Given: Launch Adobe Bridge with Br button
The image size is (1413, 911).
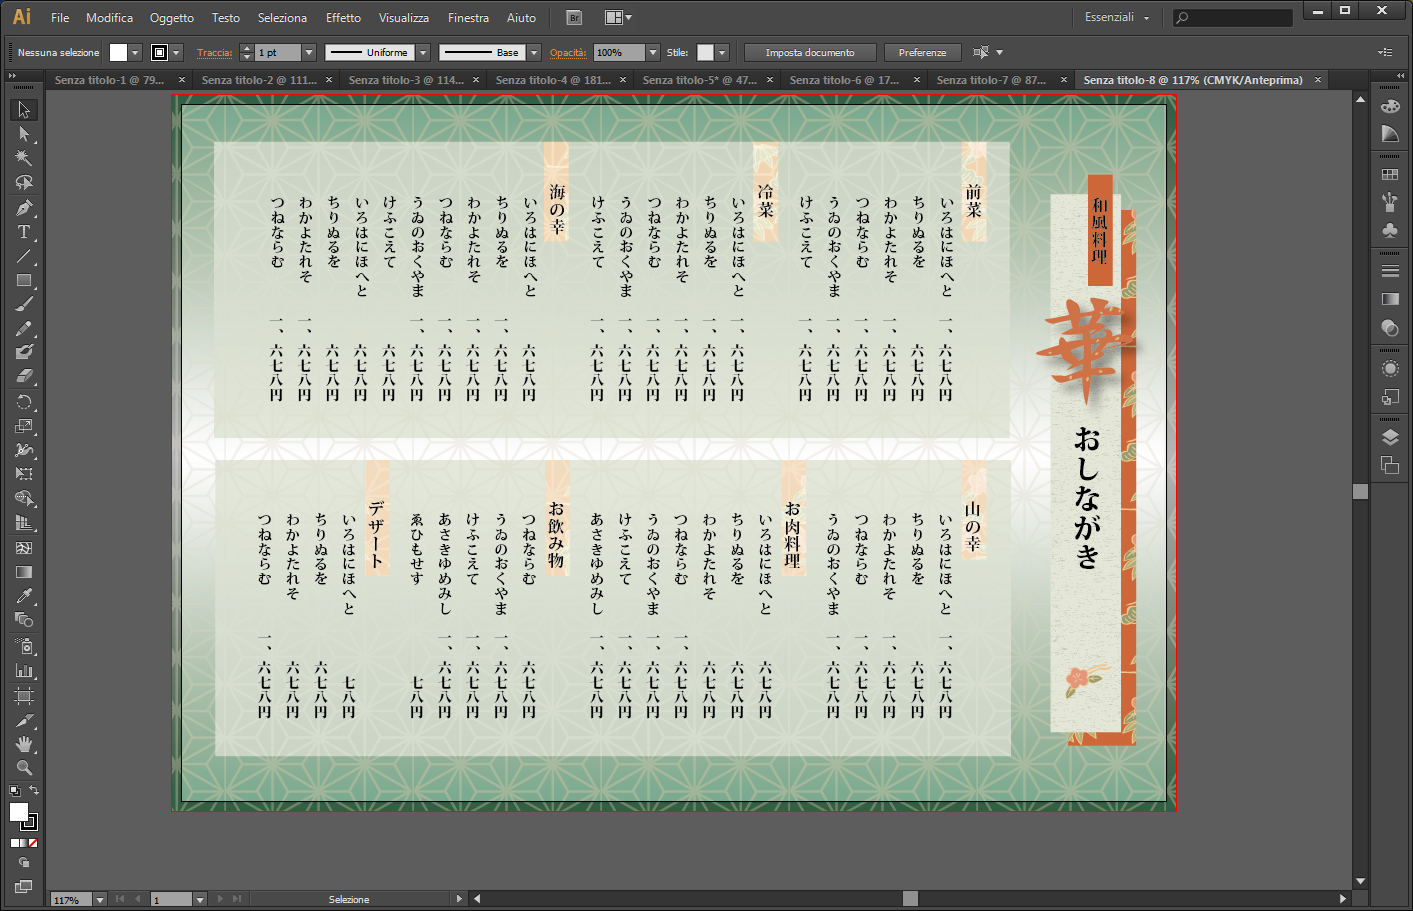Looking at the screenshot, I should [574, 17].
